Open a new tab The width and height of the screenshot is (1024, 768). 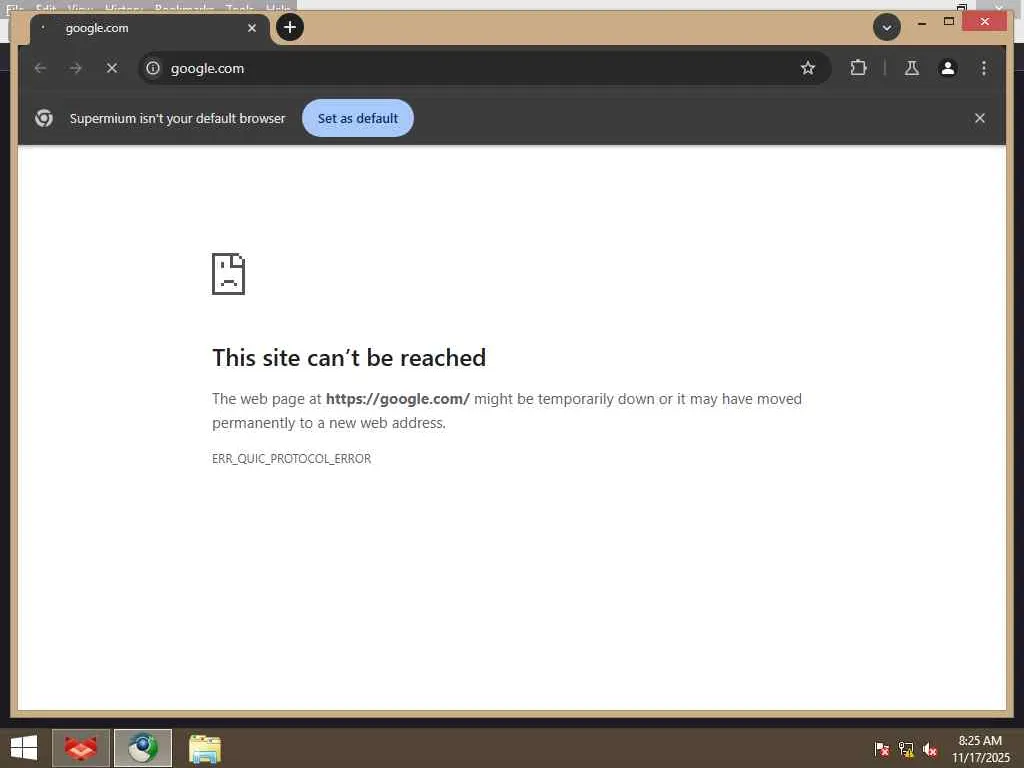pyautogui.click(x=290, y=27)
